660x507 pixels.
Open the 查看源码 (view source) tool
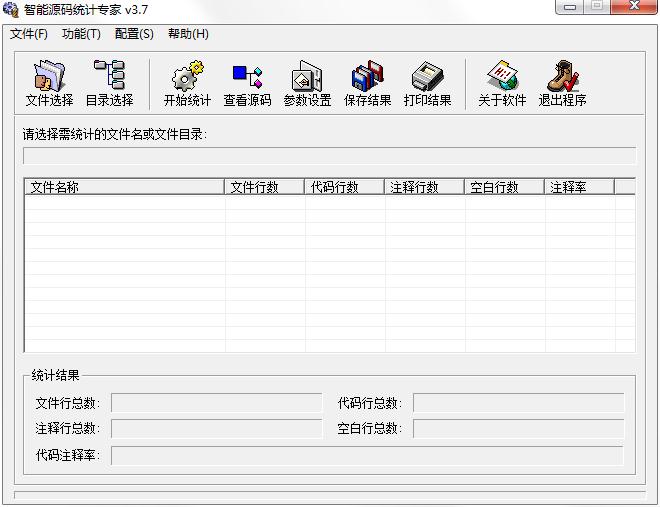(247, 83)
